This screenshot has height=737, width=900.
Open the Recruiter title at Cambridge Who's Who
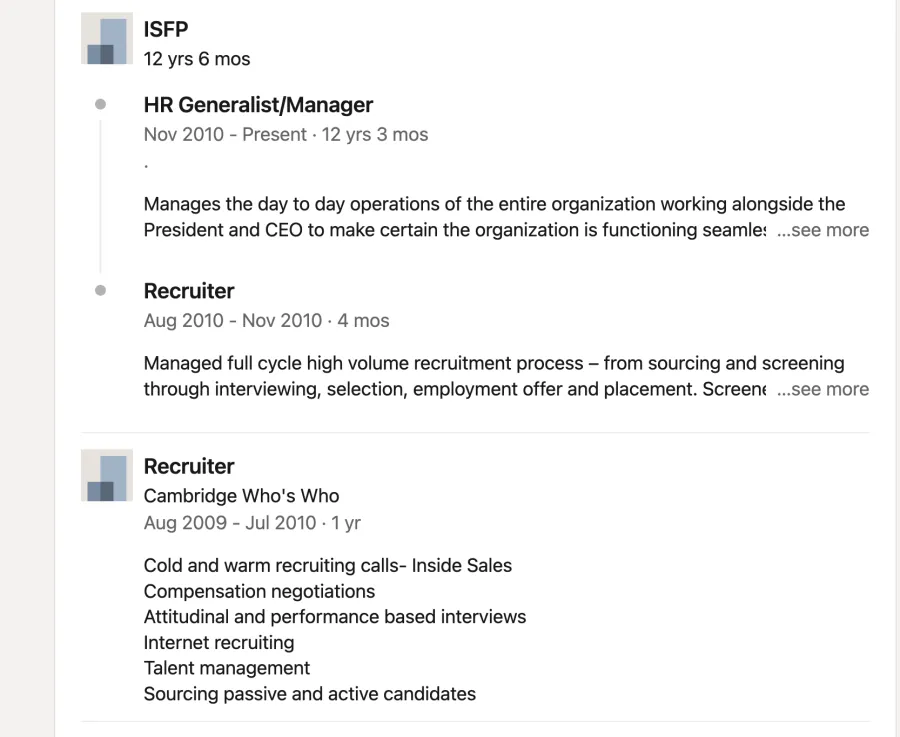click(189, 466)
